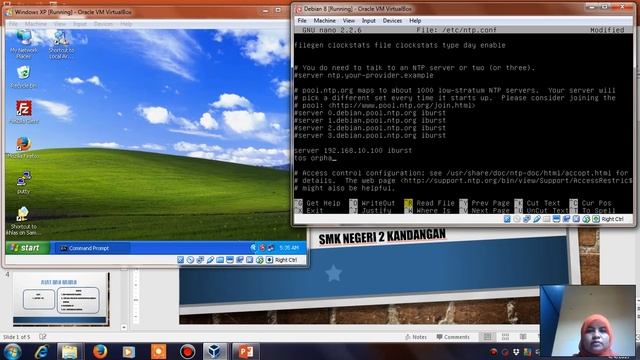Open media player from Windows taskbar

(x=129, y=351)
